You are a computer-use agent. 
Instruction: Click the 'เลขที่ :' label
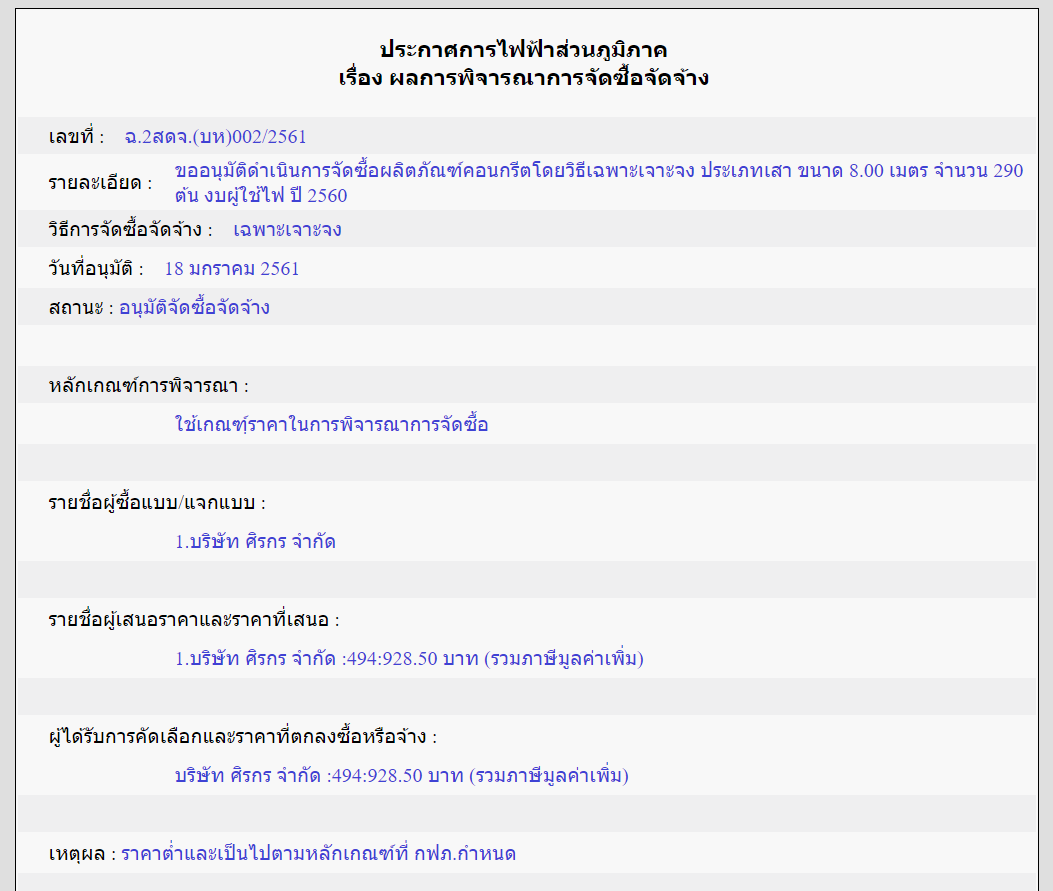coord(77,137)
